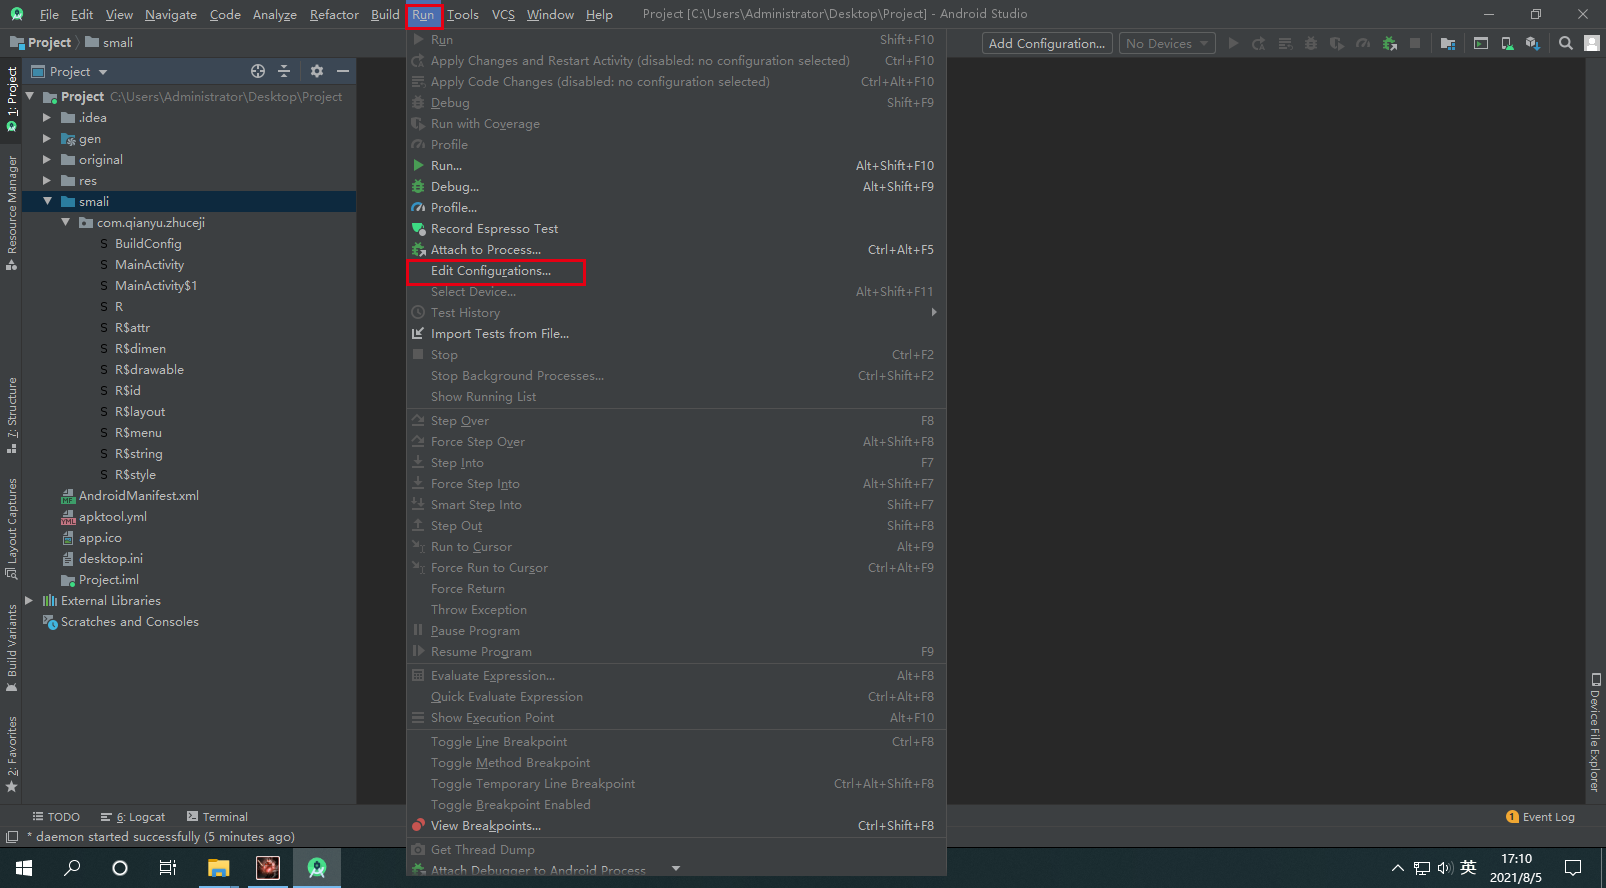
Task: Expand the original folder arrow
Action: tap(47, 160)
